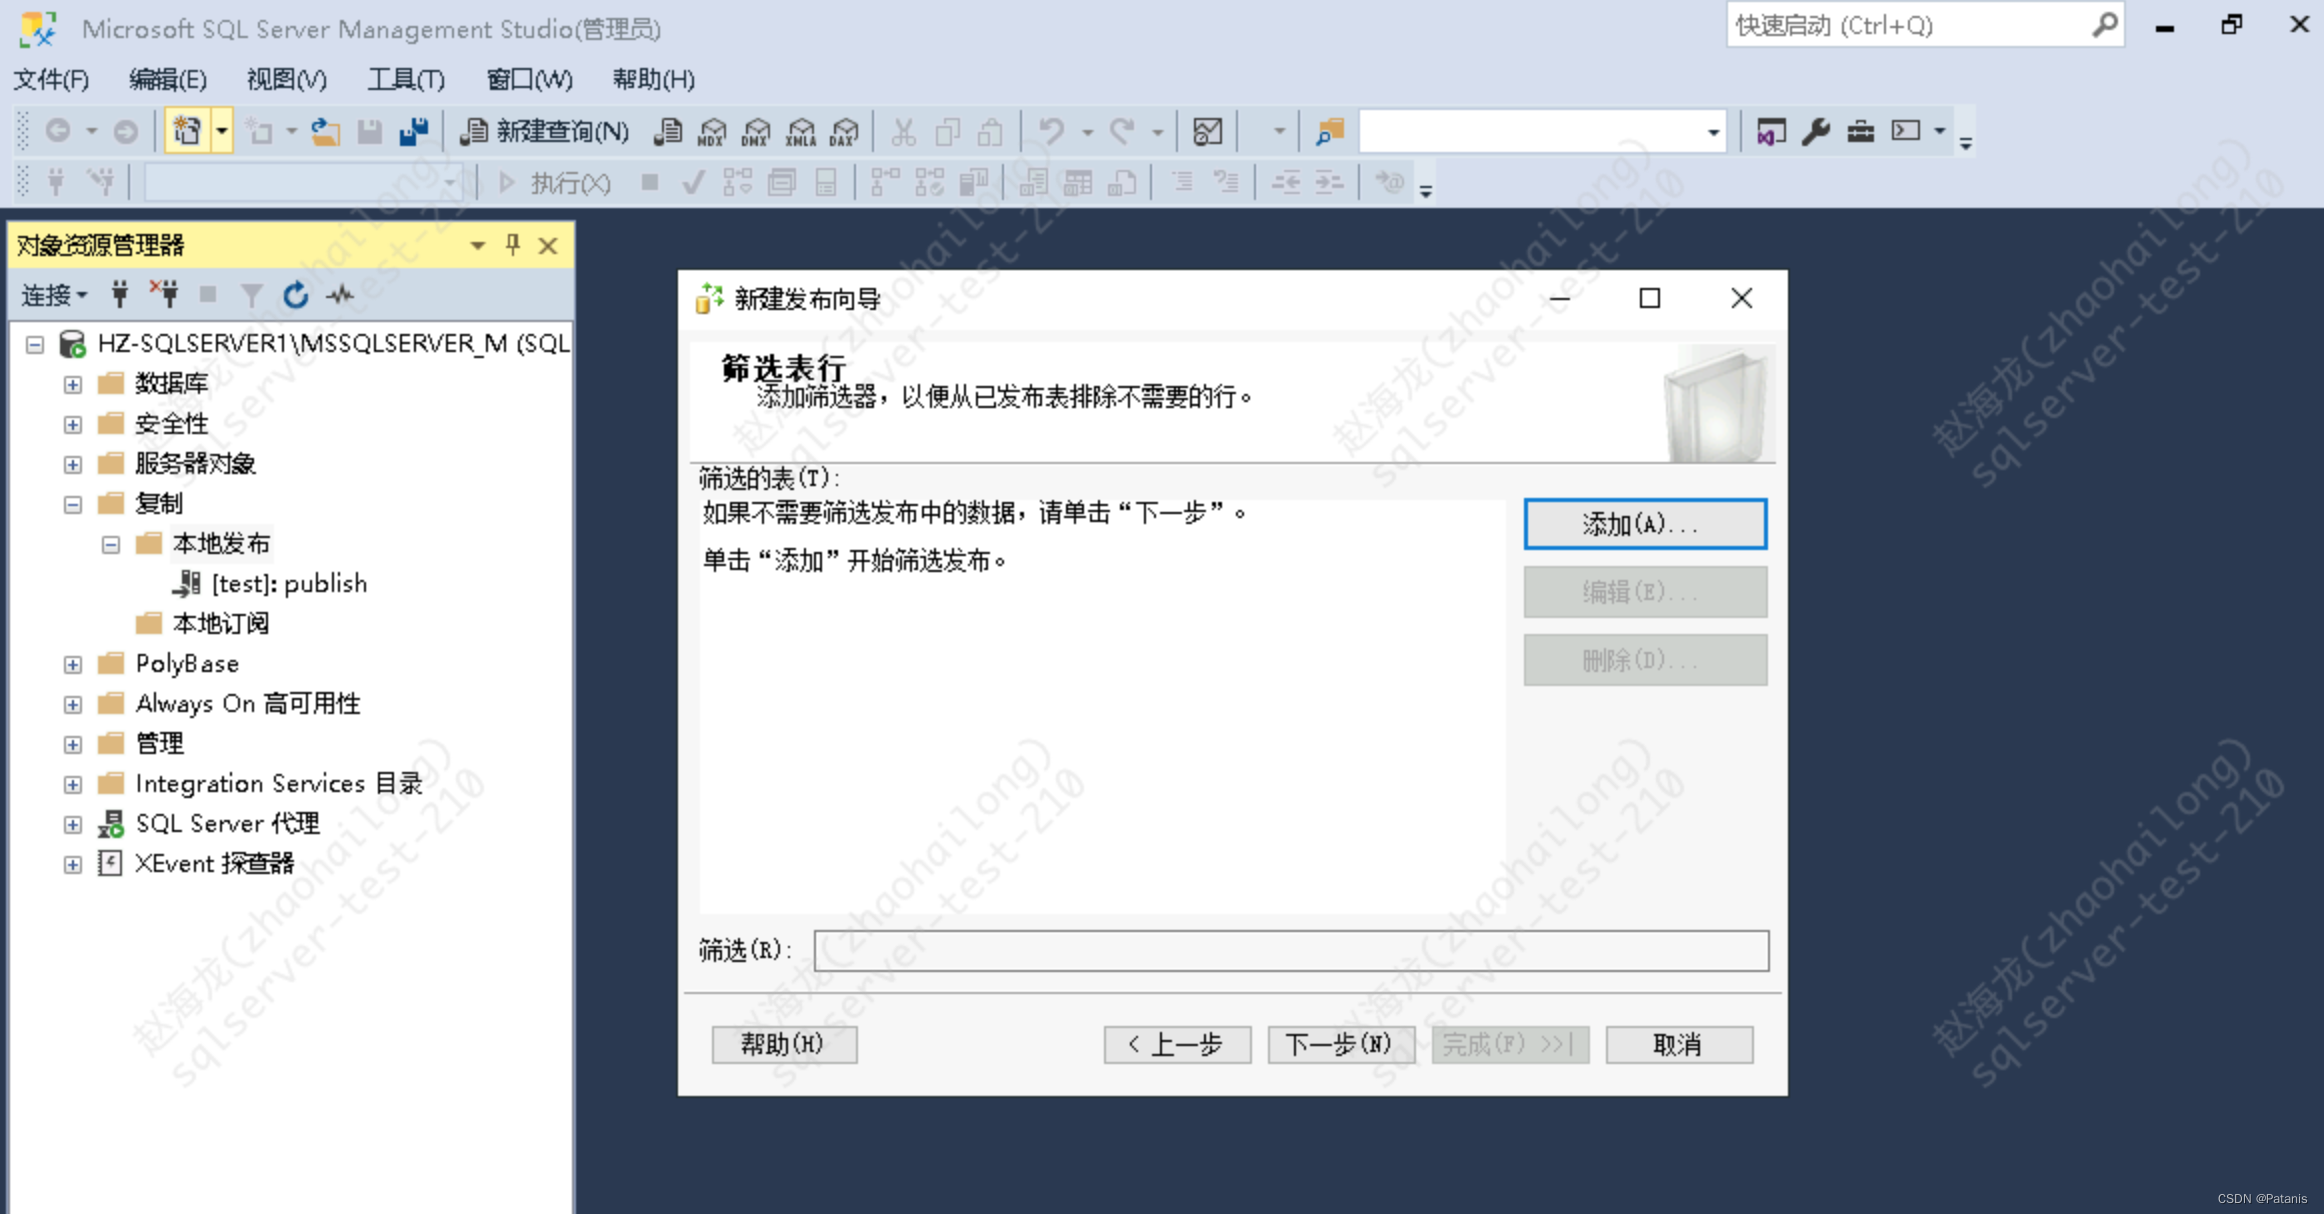Pin the Object Explorer panel
2324x1214 pixels.
[513, 245]
